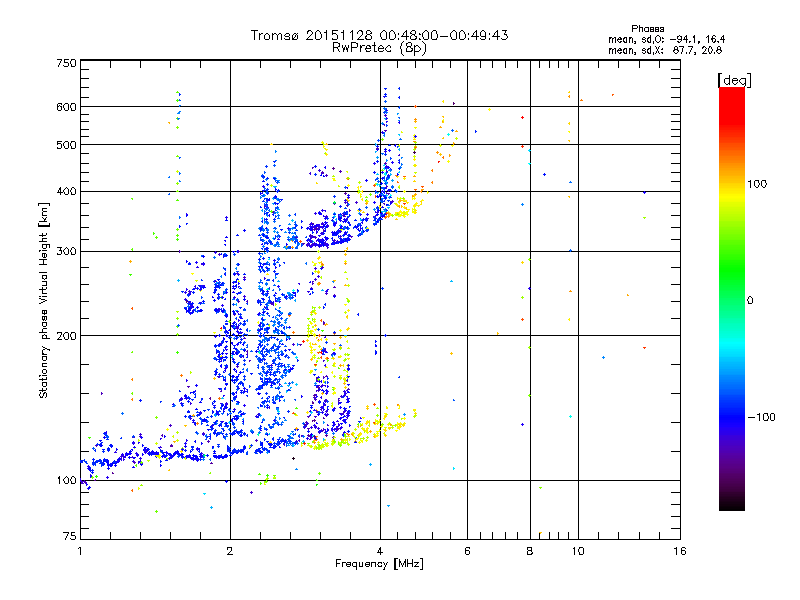Click y-axis tick label '300'
This screenshot has height=600, width=800.
[x=66, y=251]
